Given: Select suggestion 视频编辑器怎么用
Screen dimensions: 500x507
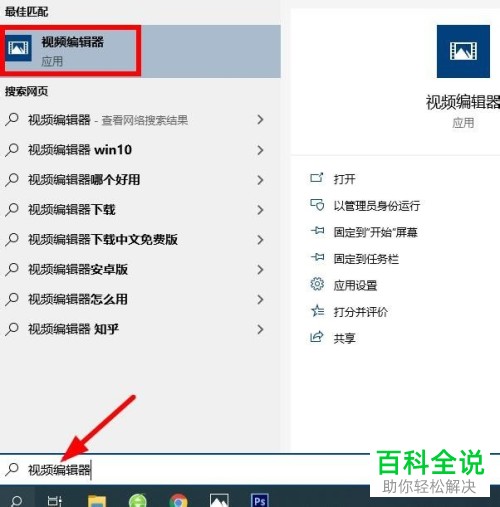Looking at the screenshot, I should [x=140, y=299].
